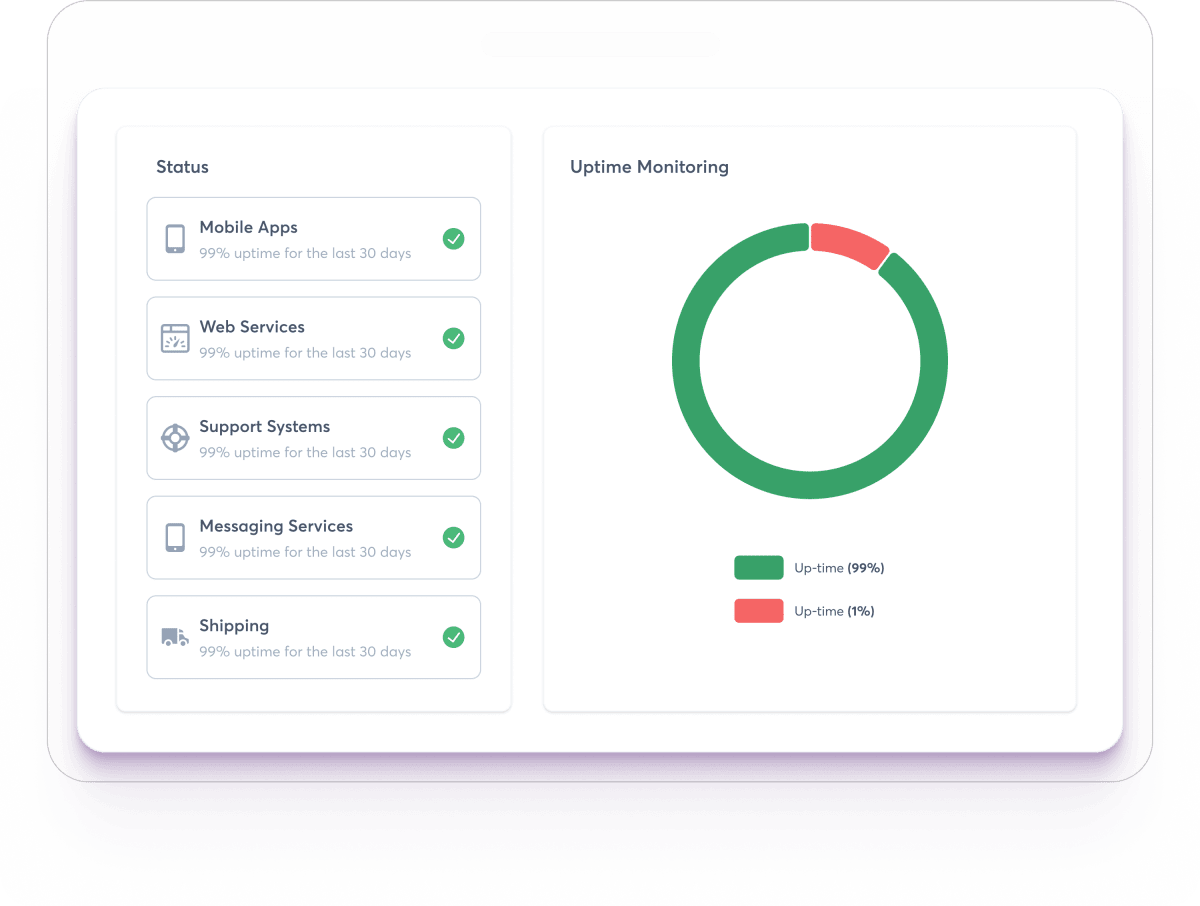Select the red 1% legend swatch
1200x906 pixels.
point(759,611)
